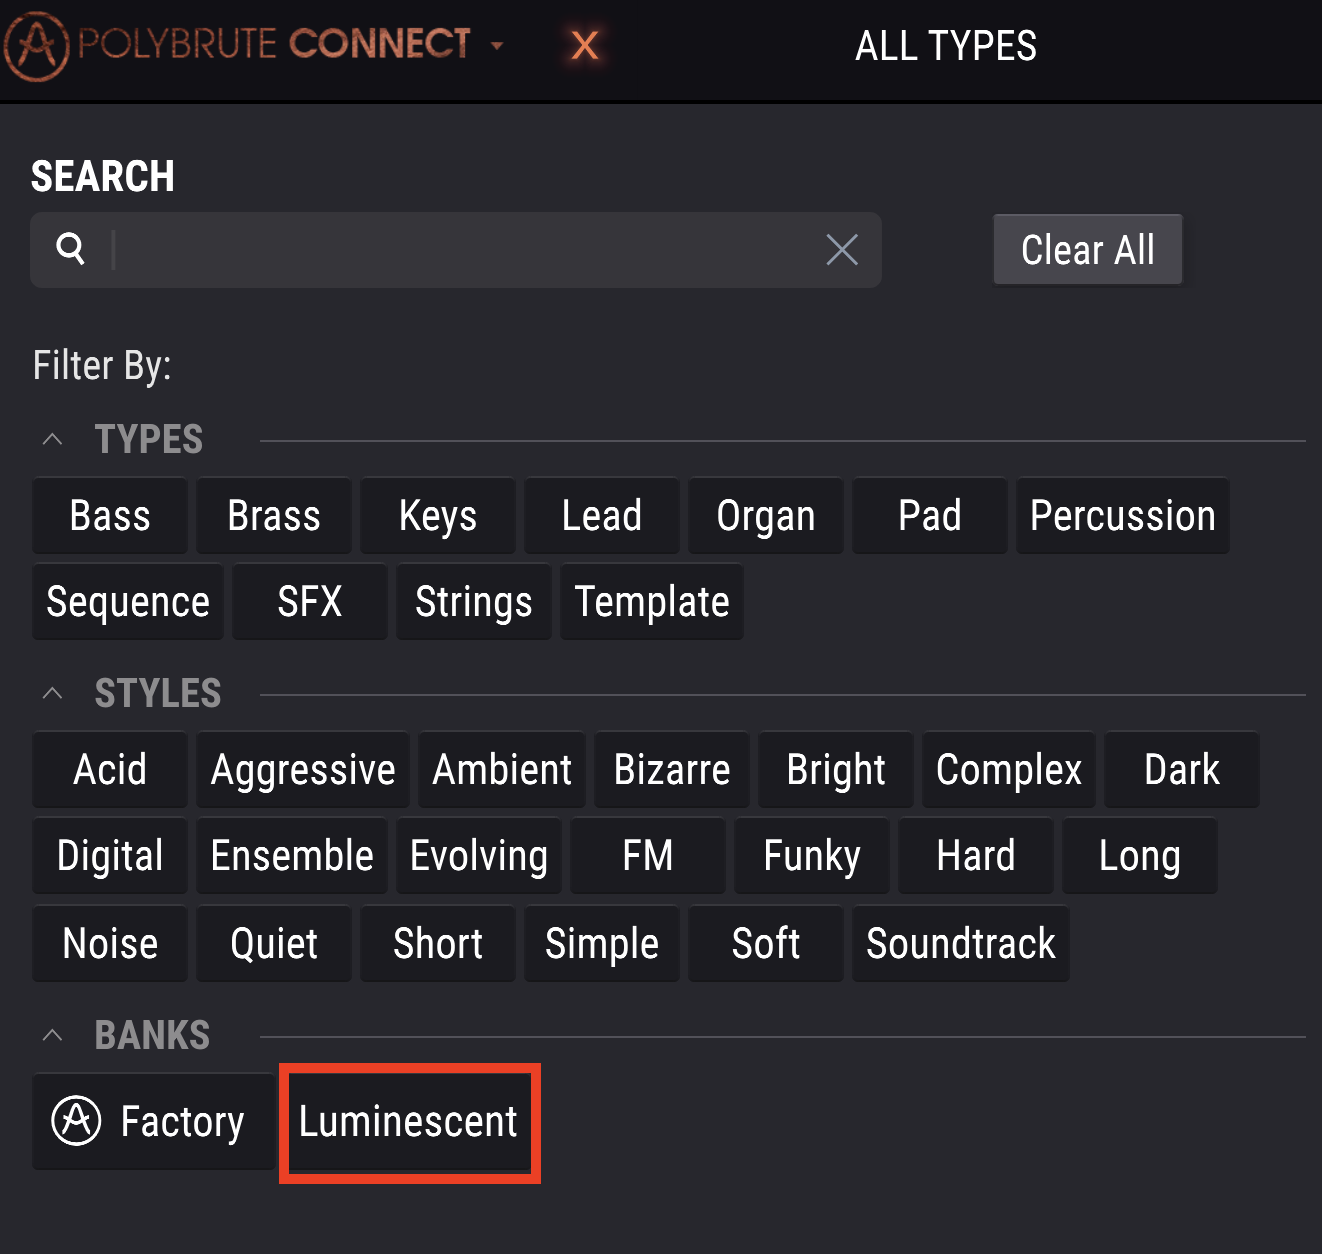Collapse the BANKS filter section
Image resolution: width=1322 pixels, height=1254 pixels.
click(x=53, y=1035)
